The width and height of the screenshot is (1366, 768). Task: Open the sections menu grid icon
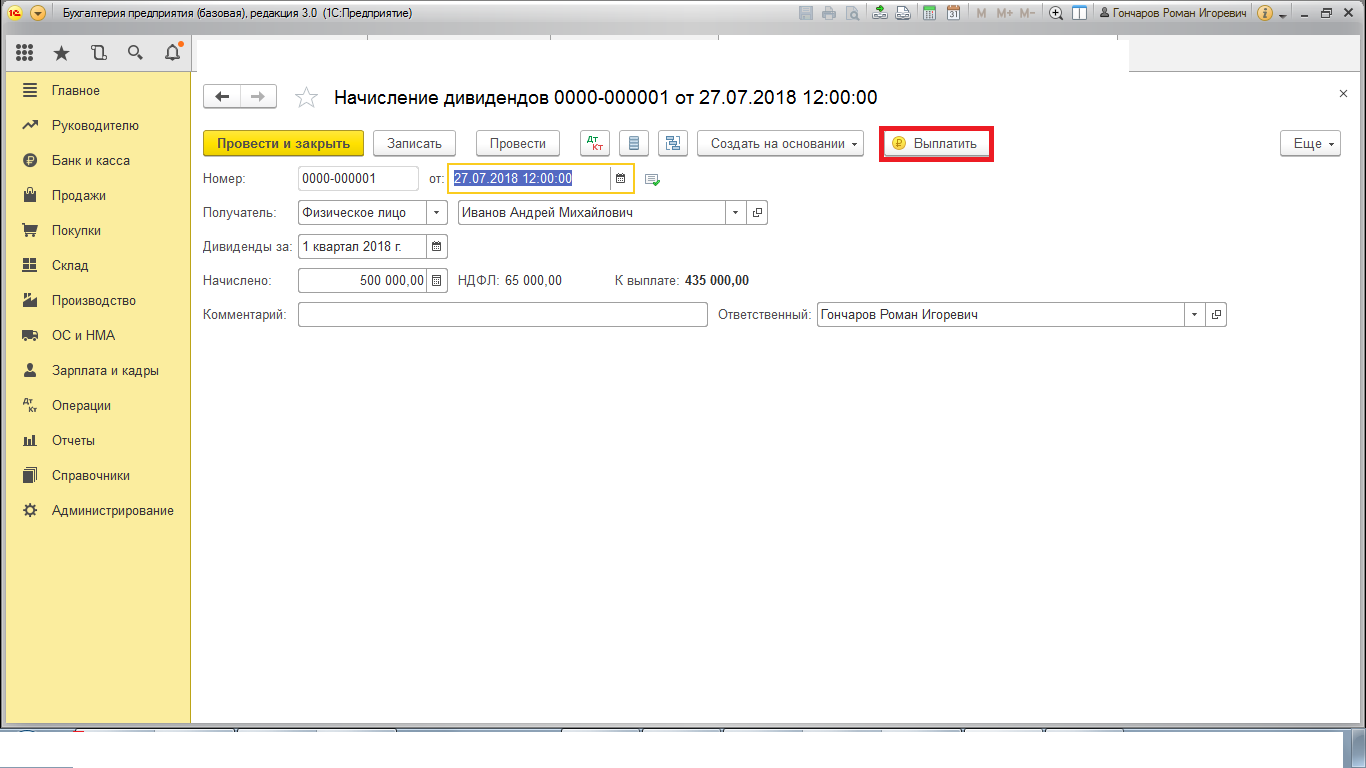[x=25, y=53]
